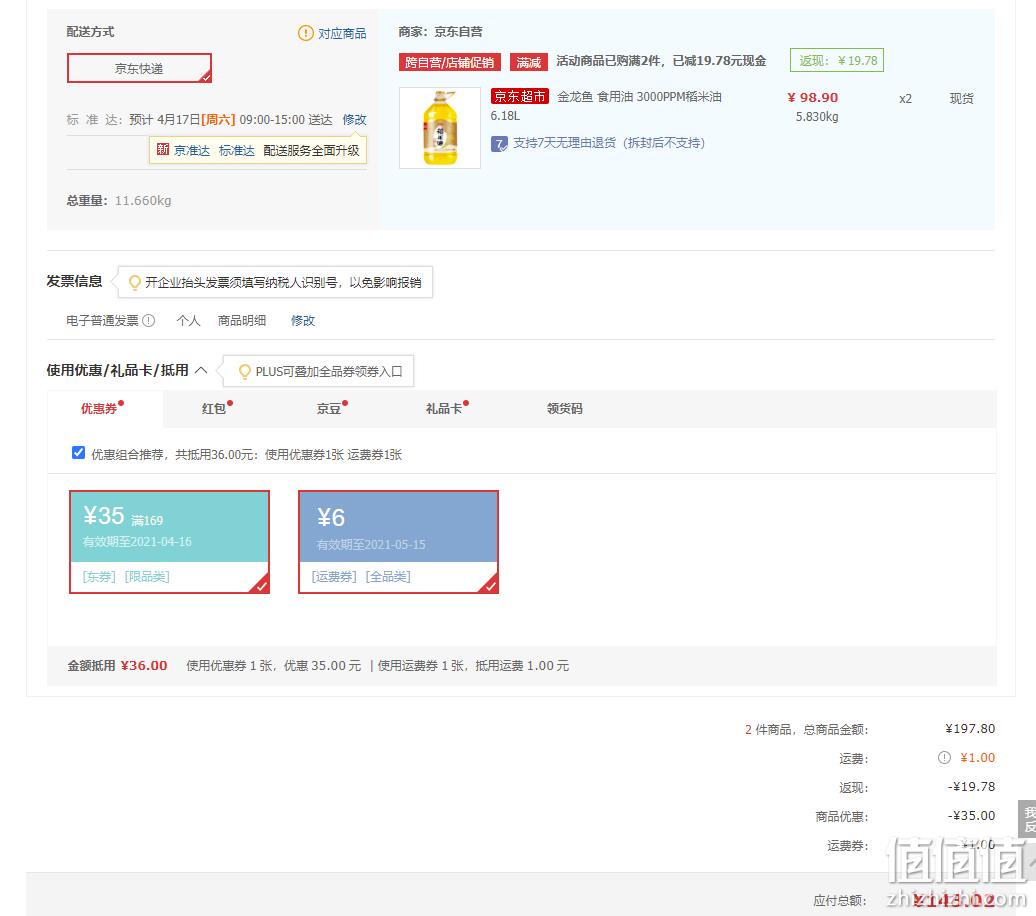Open the 京准达 link

click(192, 151)
